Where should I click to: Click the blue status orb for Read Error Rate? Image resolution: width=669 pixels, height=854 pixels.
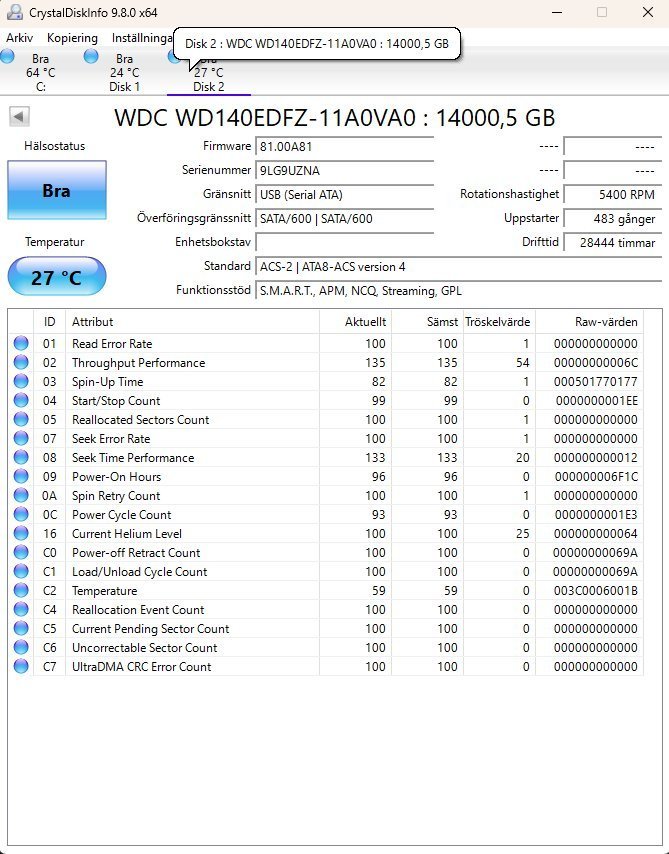21,344
